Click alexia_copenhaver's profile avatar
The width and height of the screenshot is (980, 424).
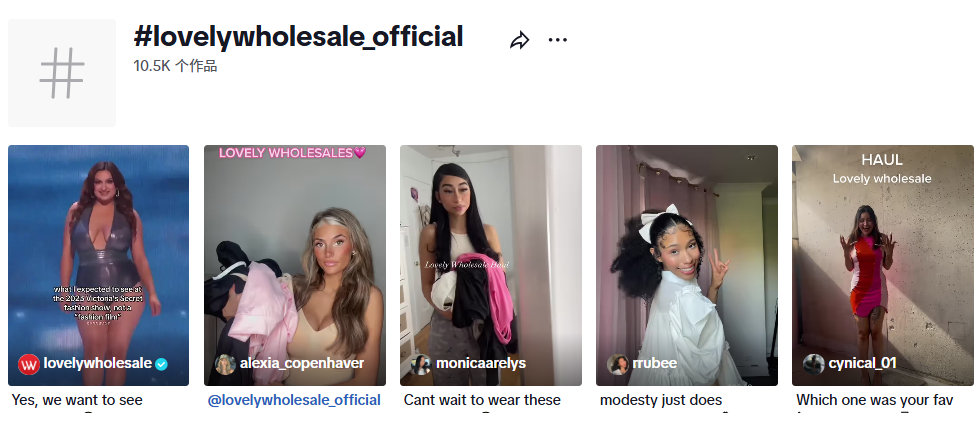(x=225, y=364)
